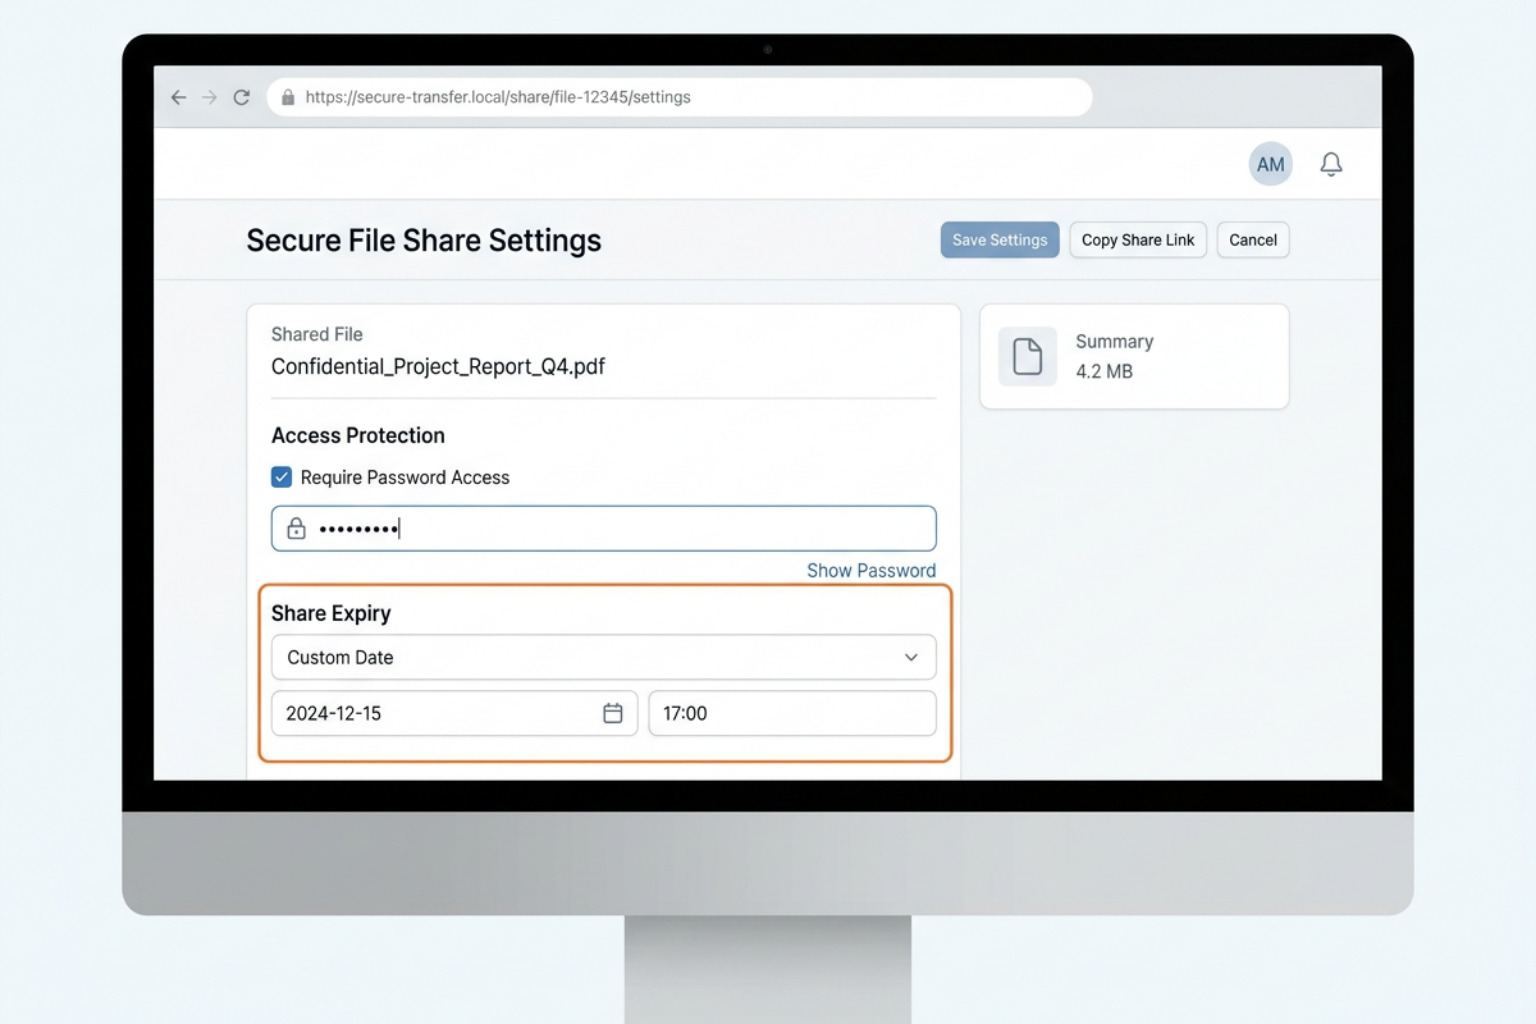Click the browser forward arrow
The image size is (1536, 1024).
pos(209,97)
